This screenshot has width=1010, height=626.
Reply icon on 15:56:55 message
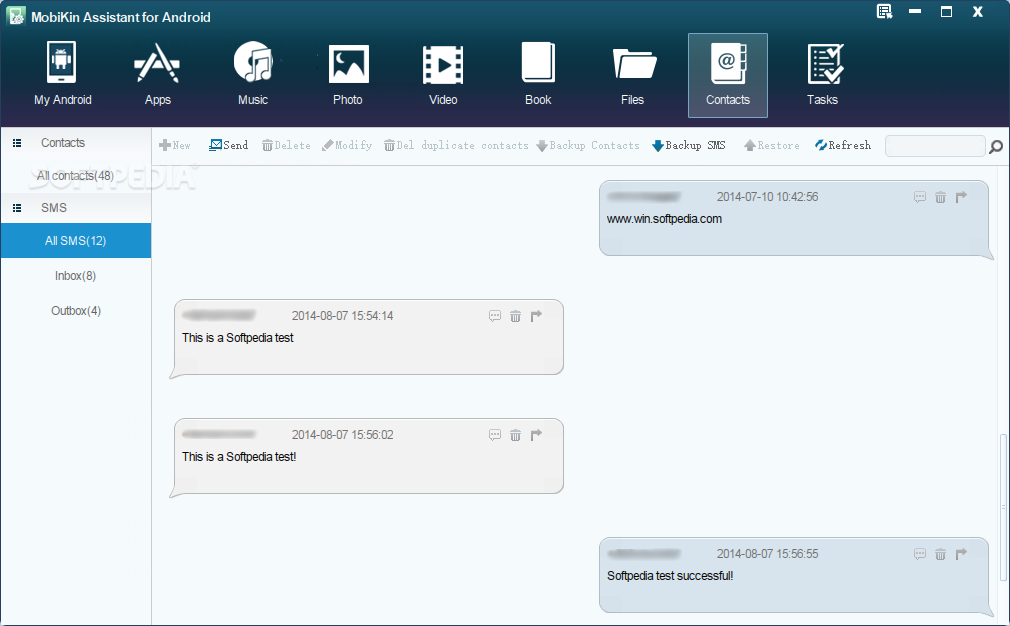click(x=920, y=554)
